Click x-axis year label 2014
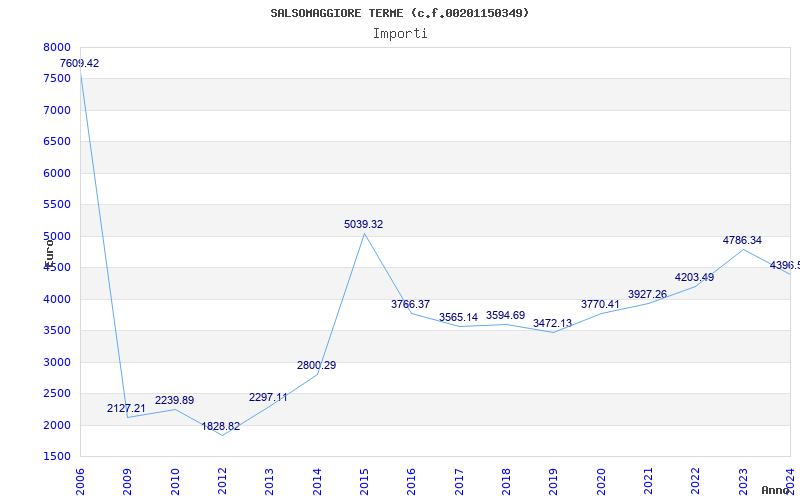800x500 pixels. pos(316,482)
